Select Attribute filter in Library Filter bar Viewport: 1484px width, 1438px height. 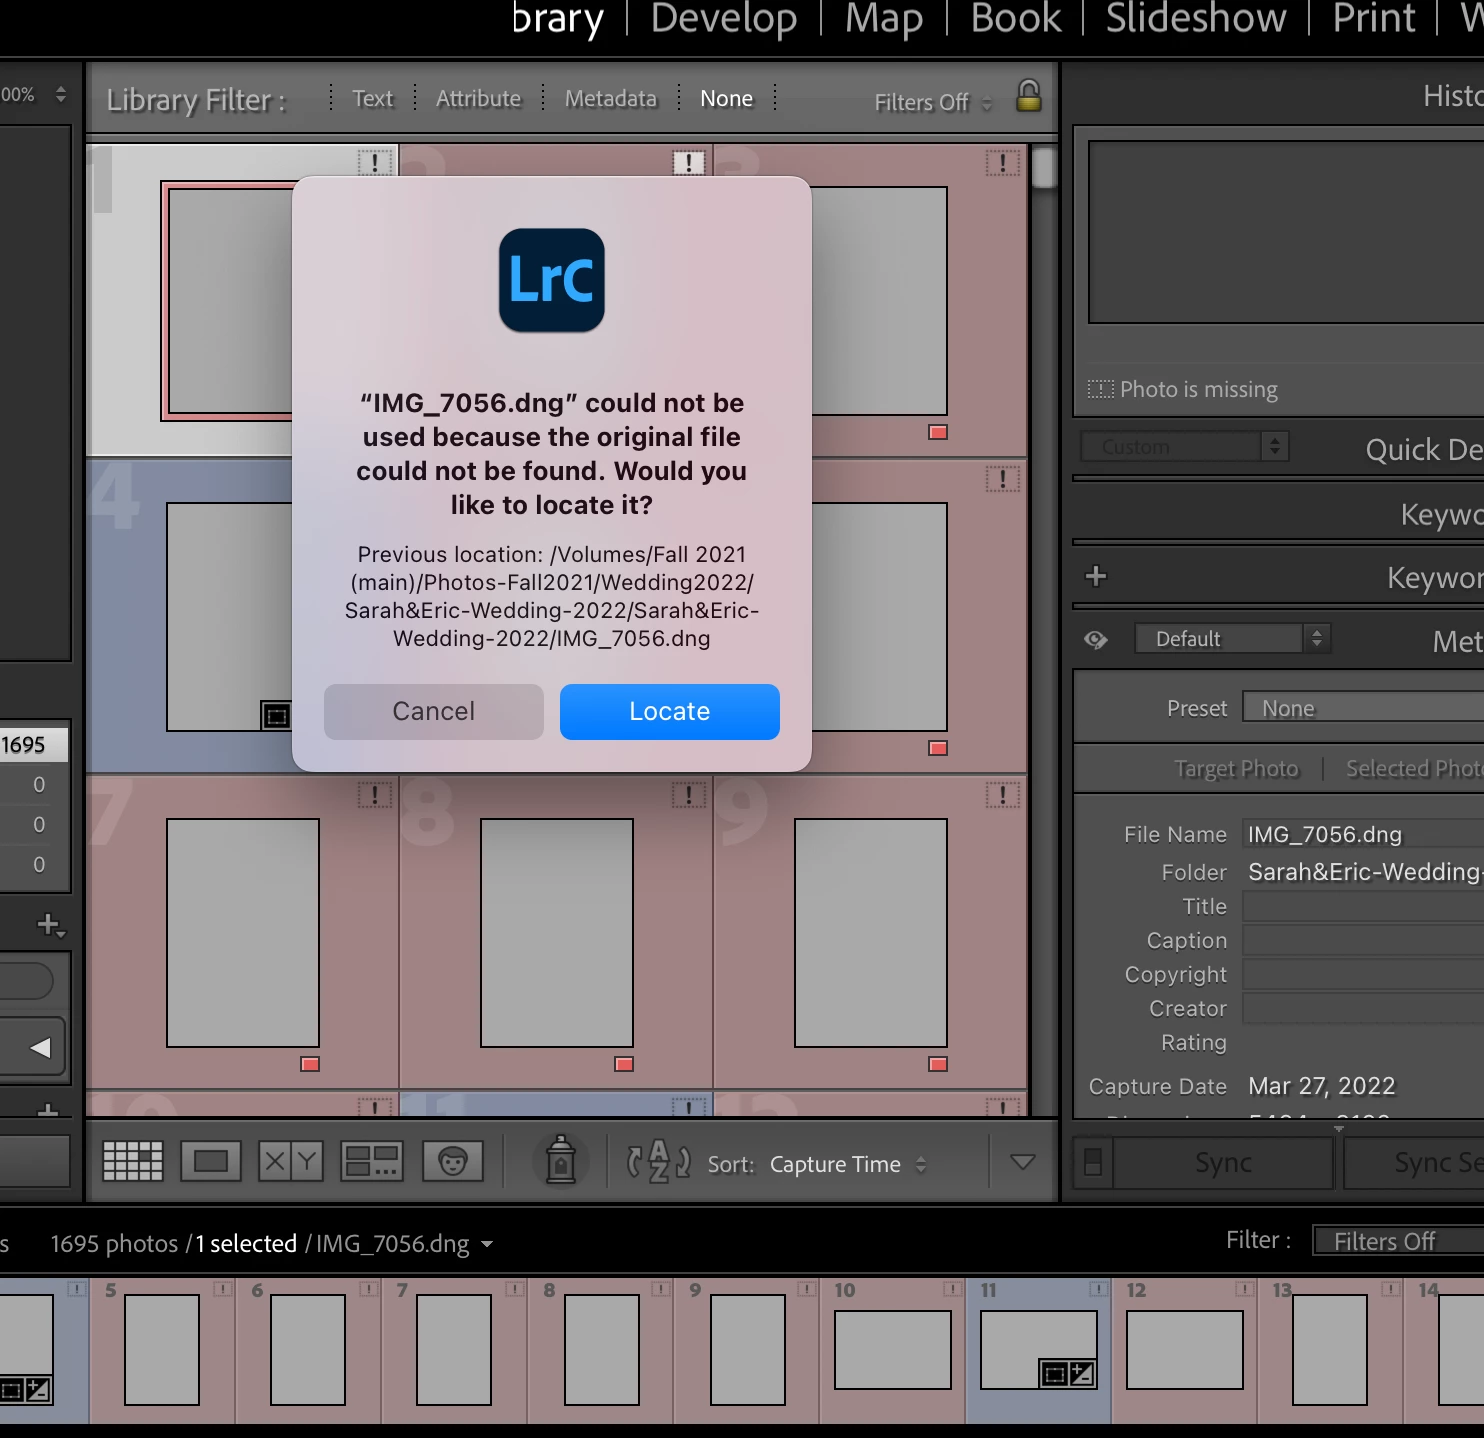[478, 98]
